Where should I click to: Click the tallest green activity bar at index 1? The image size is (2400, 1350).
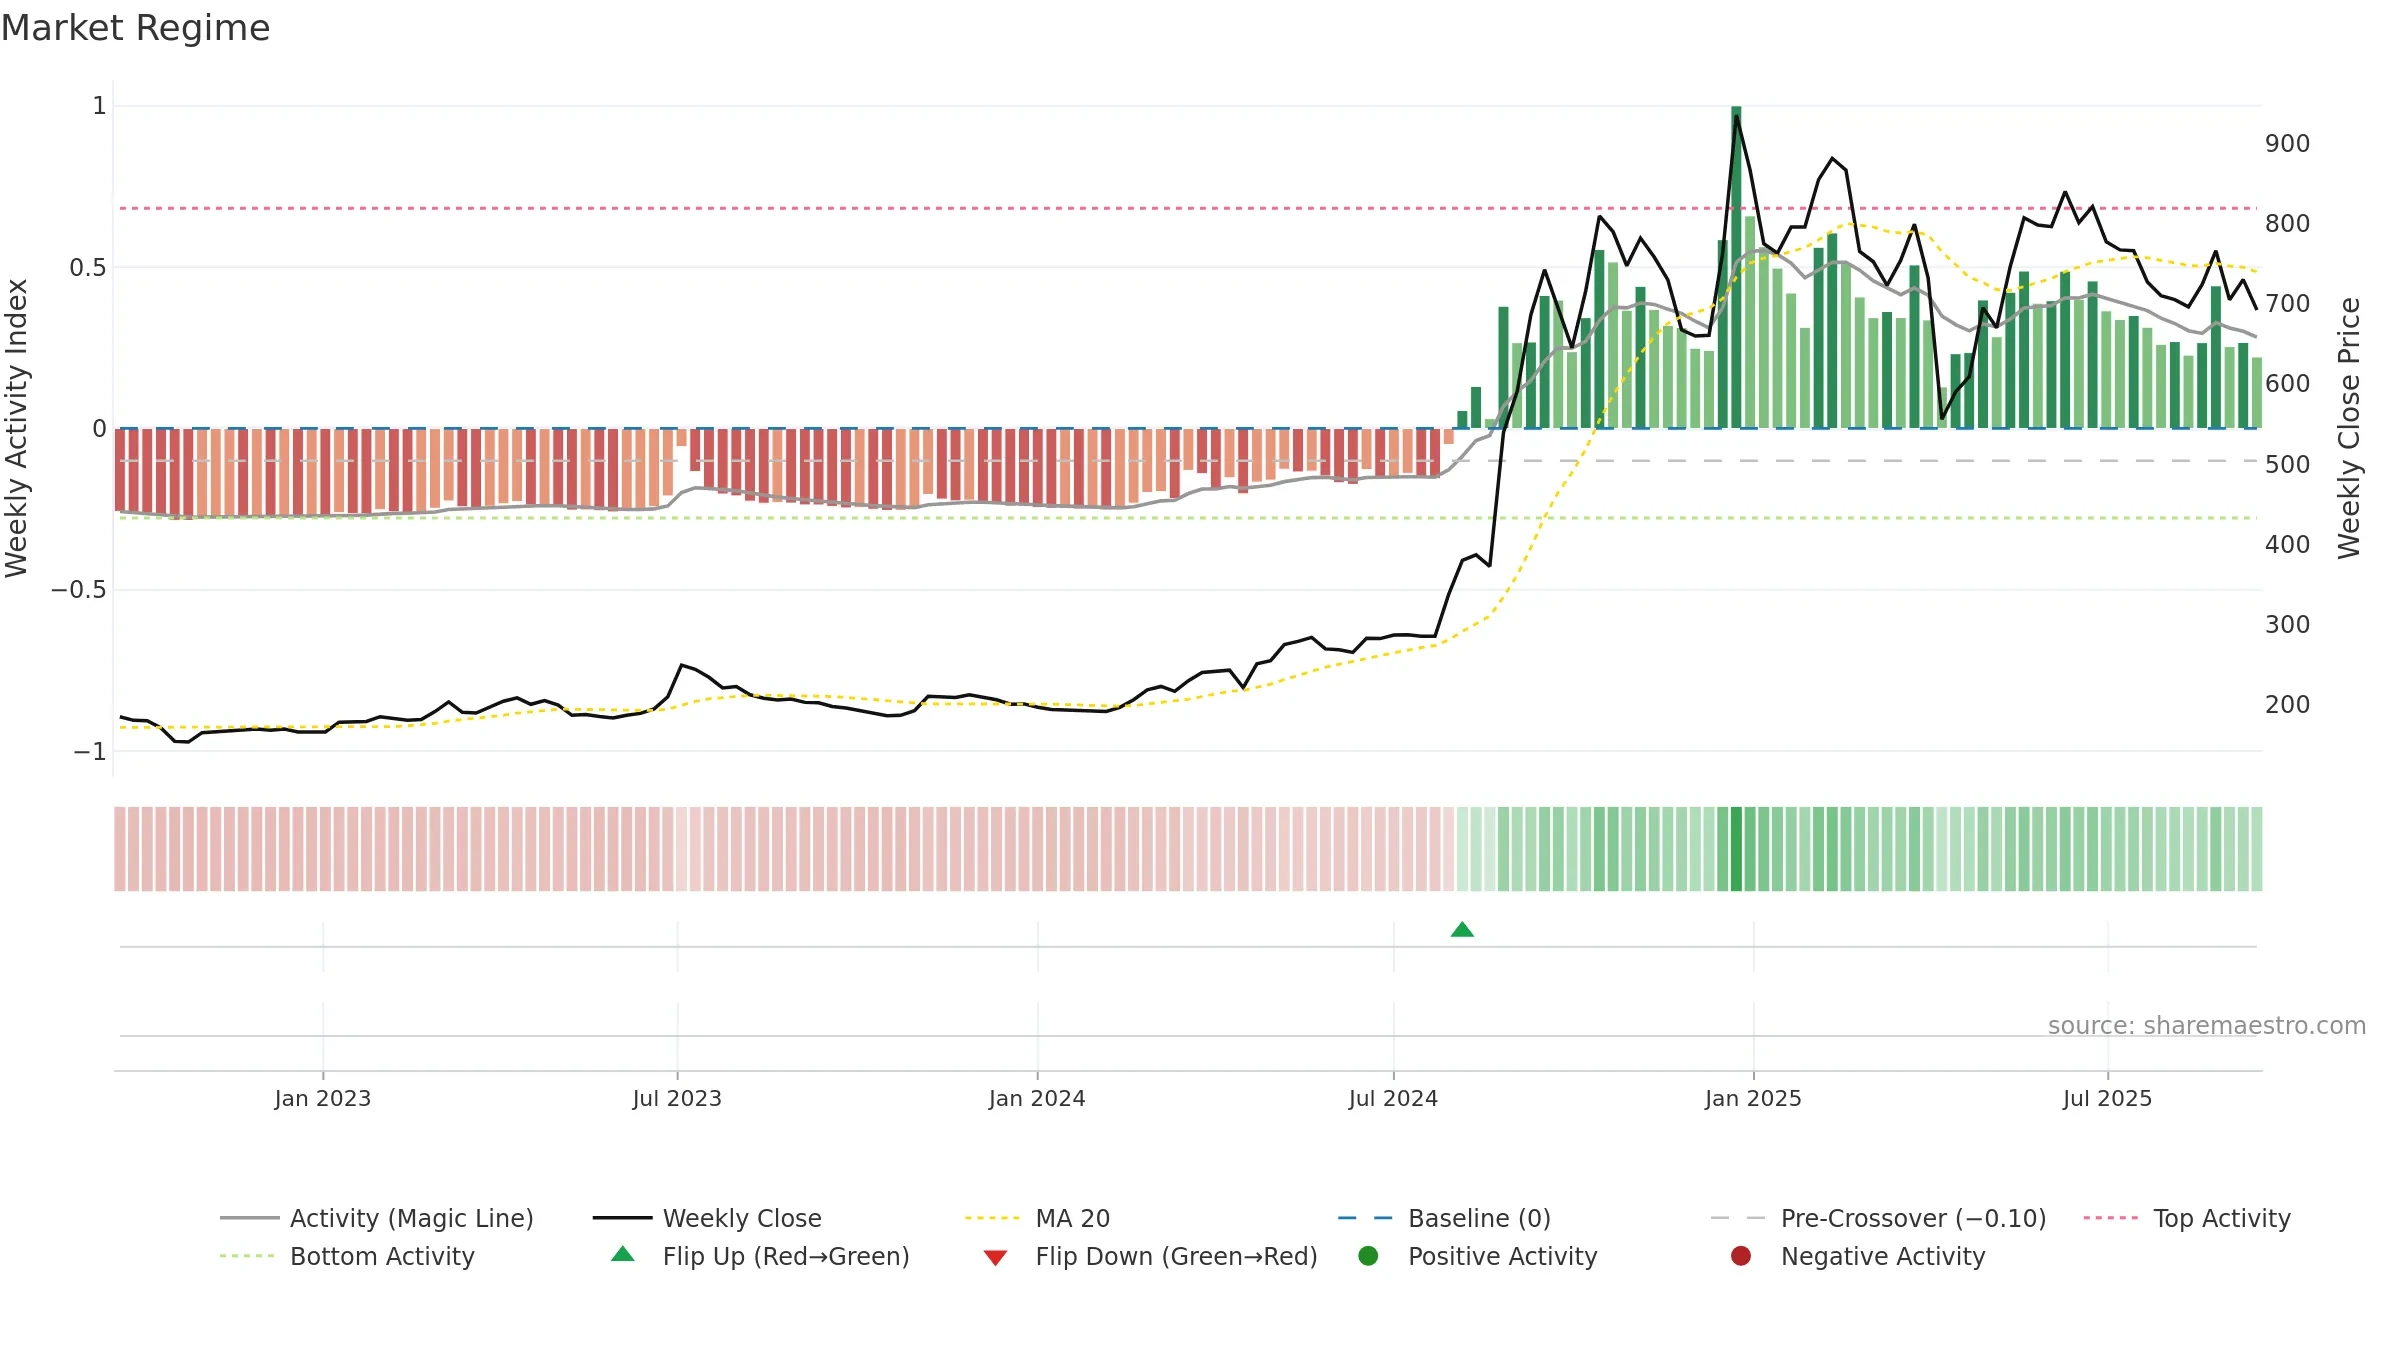(x=1736, y=267)
